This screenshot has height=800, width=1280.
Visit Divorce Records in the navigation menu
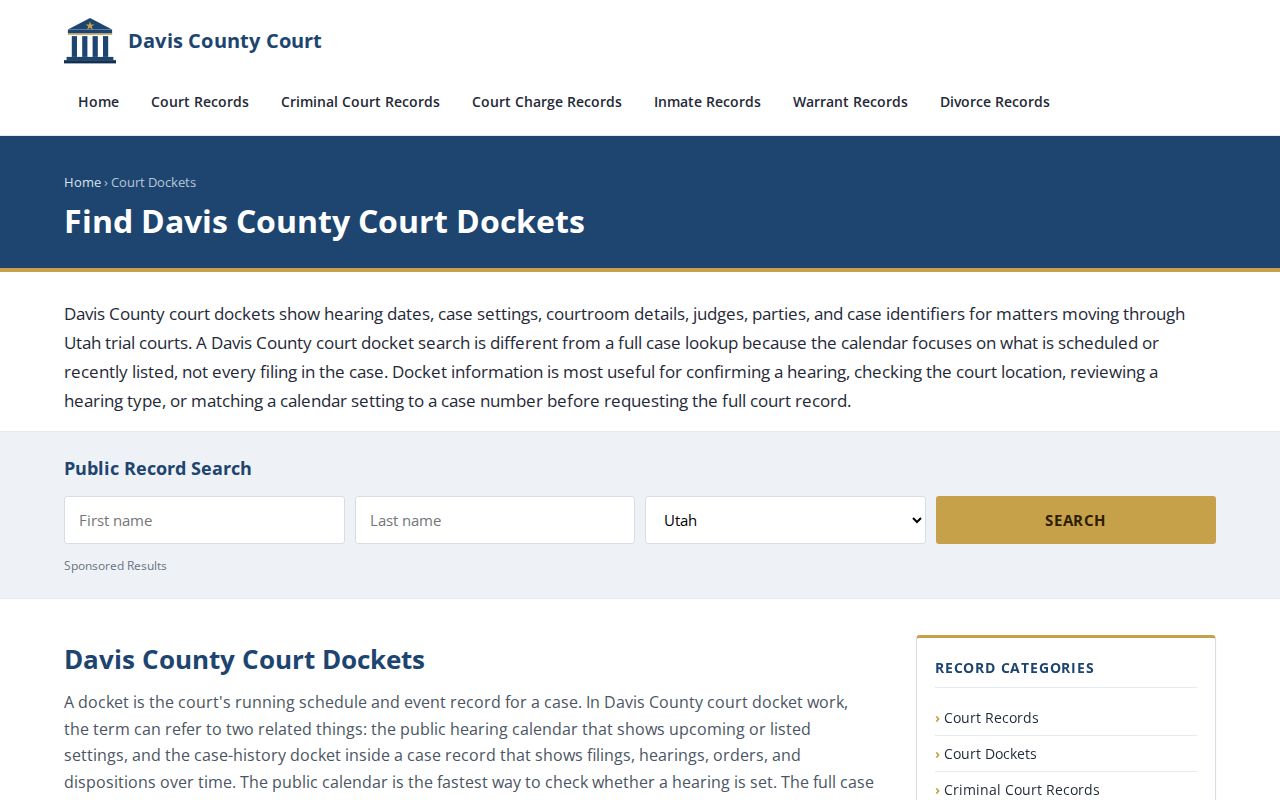[x=995, y=102]
